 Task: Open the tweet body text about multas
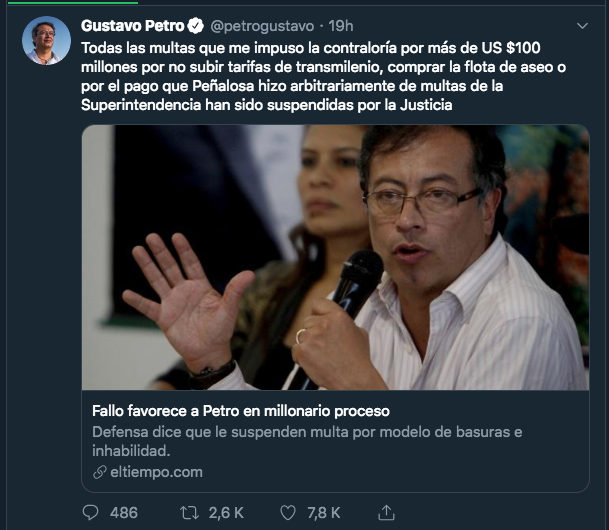click(323, 76)
